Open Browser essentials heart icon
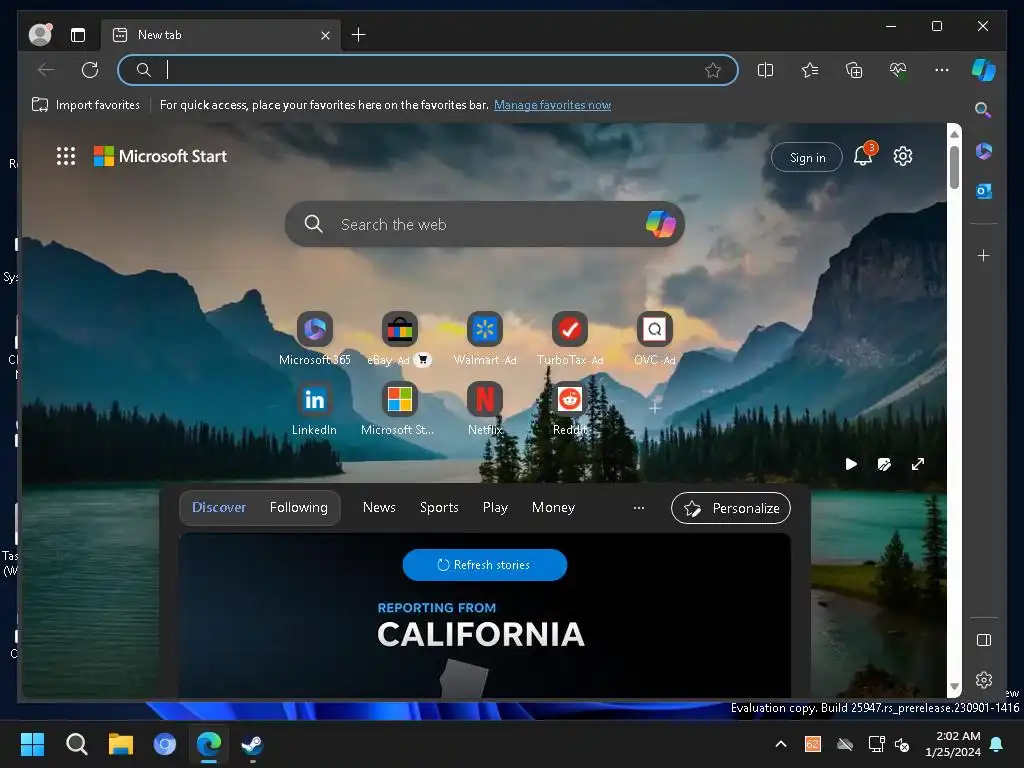 899,70
